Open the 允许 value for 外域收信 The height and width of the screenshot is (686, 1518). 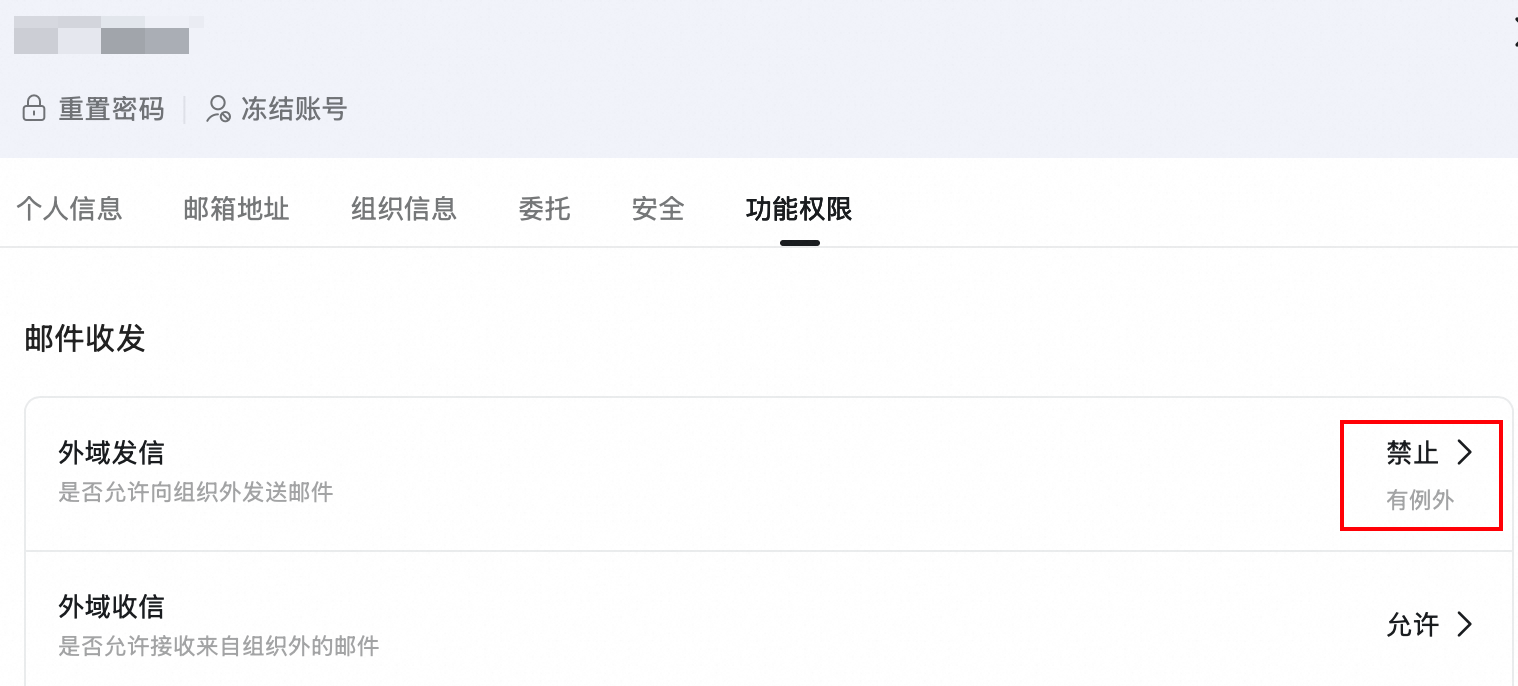pos(1412,625)
